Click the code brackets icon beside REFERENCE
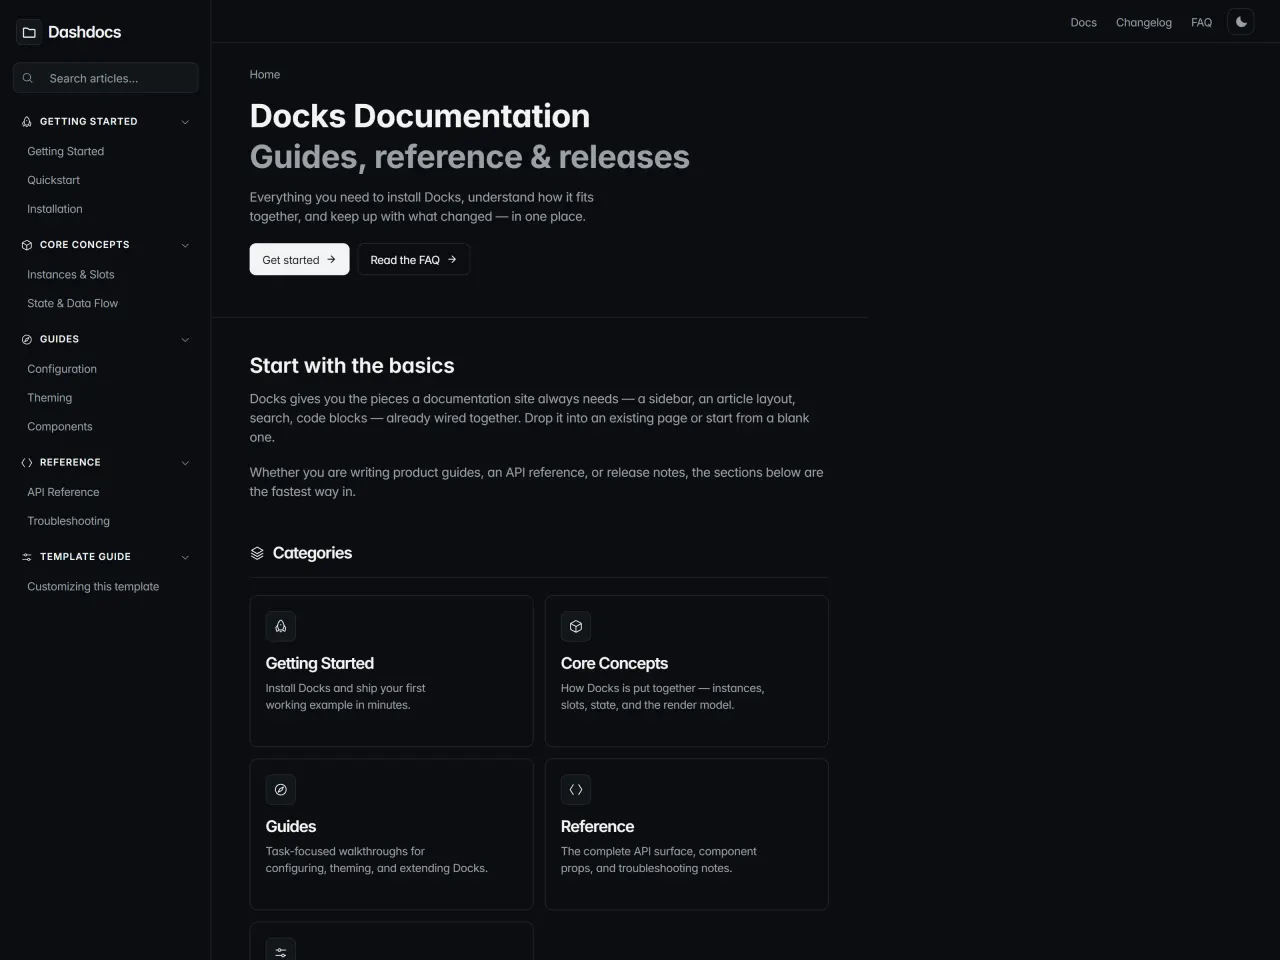 [27, 463]
